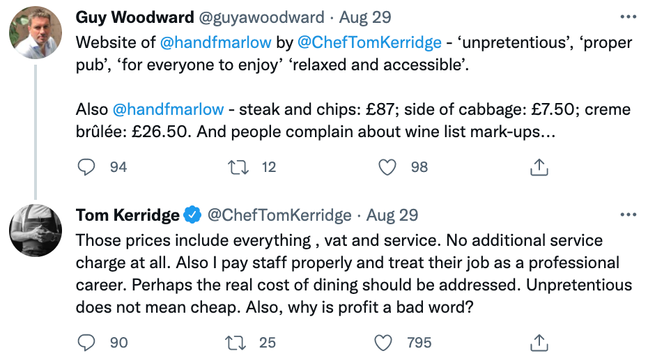Image resolution: width=648 pixels, height=360 pixels.
Task: Retweet Guy Woodward's tweet
Action: pyautogui.click(x=238, y=167)
